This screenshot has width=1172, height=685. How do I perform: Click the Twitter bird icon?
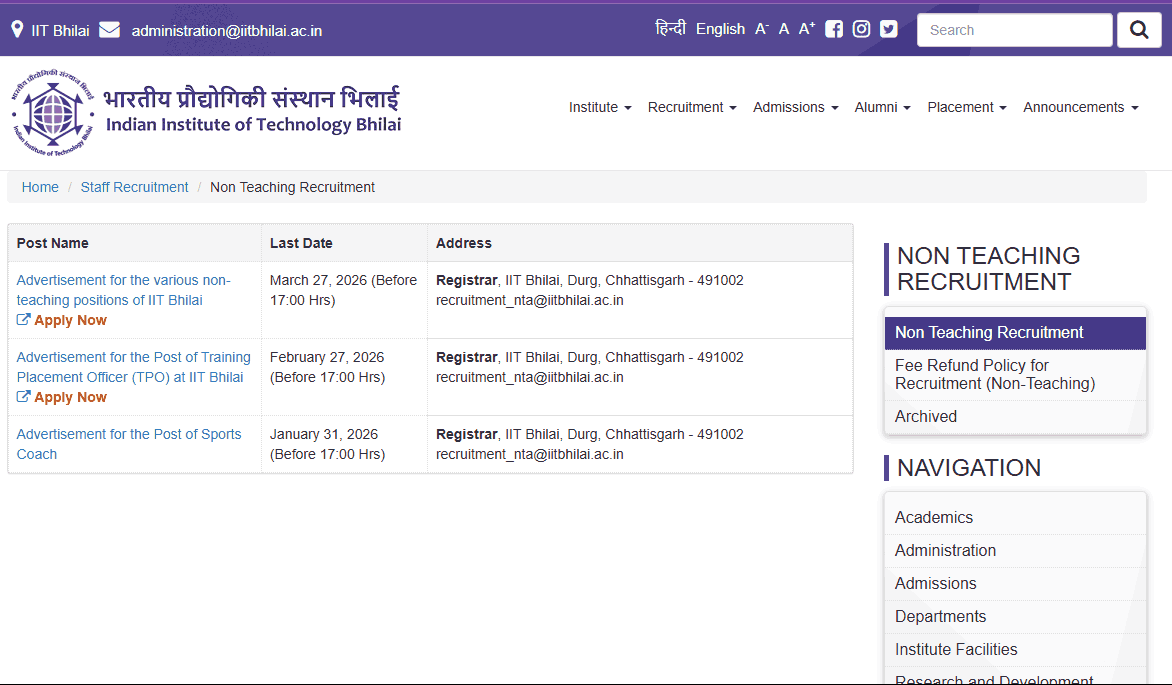click(888, 29)
